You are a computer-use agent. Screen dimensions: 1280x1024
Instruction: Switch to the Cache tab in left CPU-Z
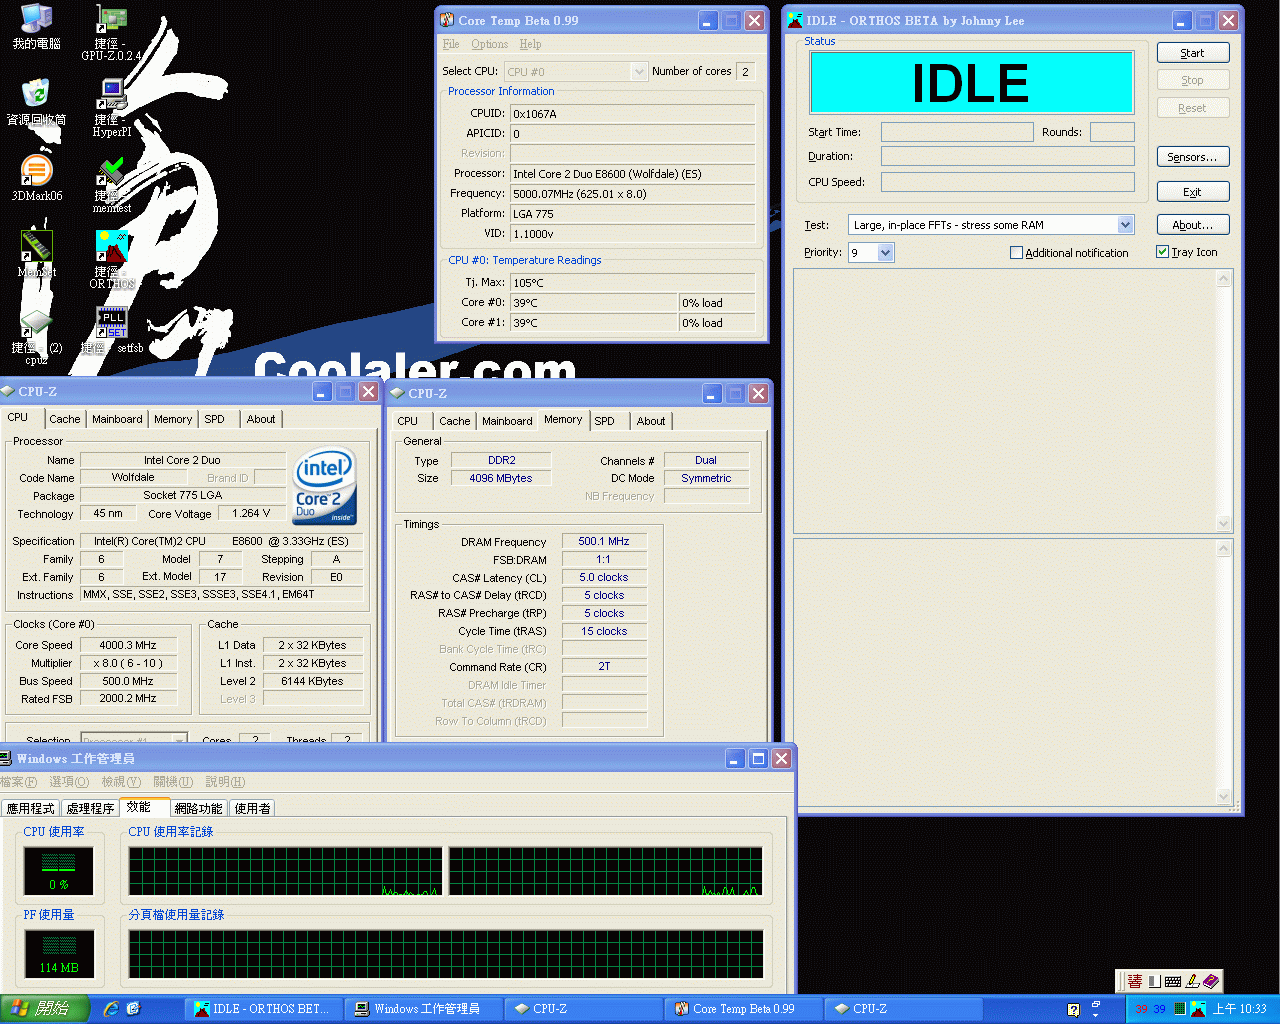point(65,419)
